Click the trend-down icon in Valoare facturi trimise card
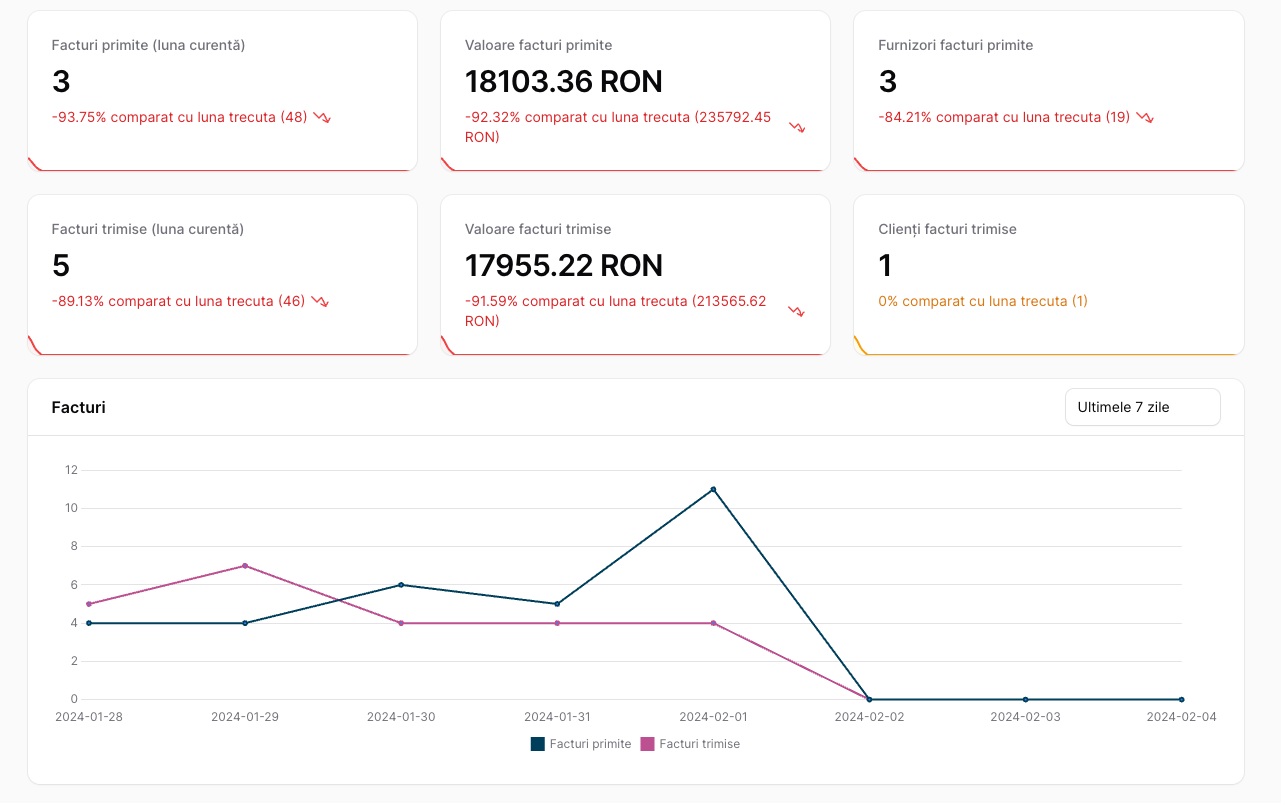Viewport: 1281px width, 803px height. (797, 311)
